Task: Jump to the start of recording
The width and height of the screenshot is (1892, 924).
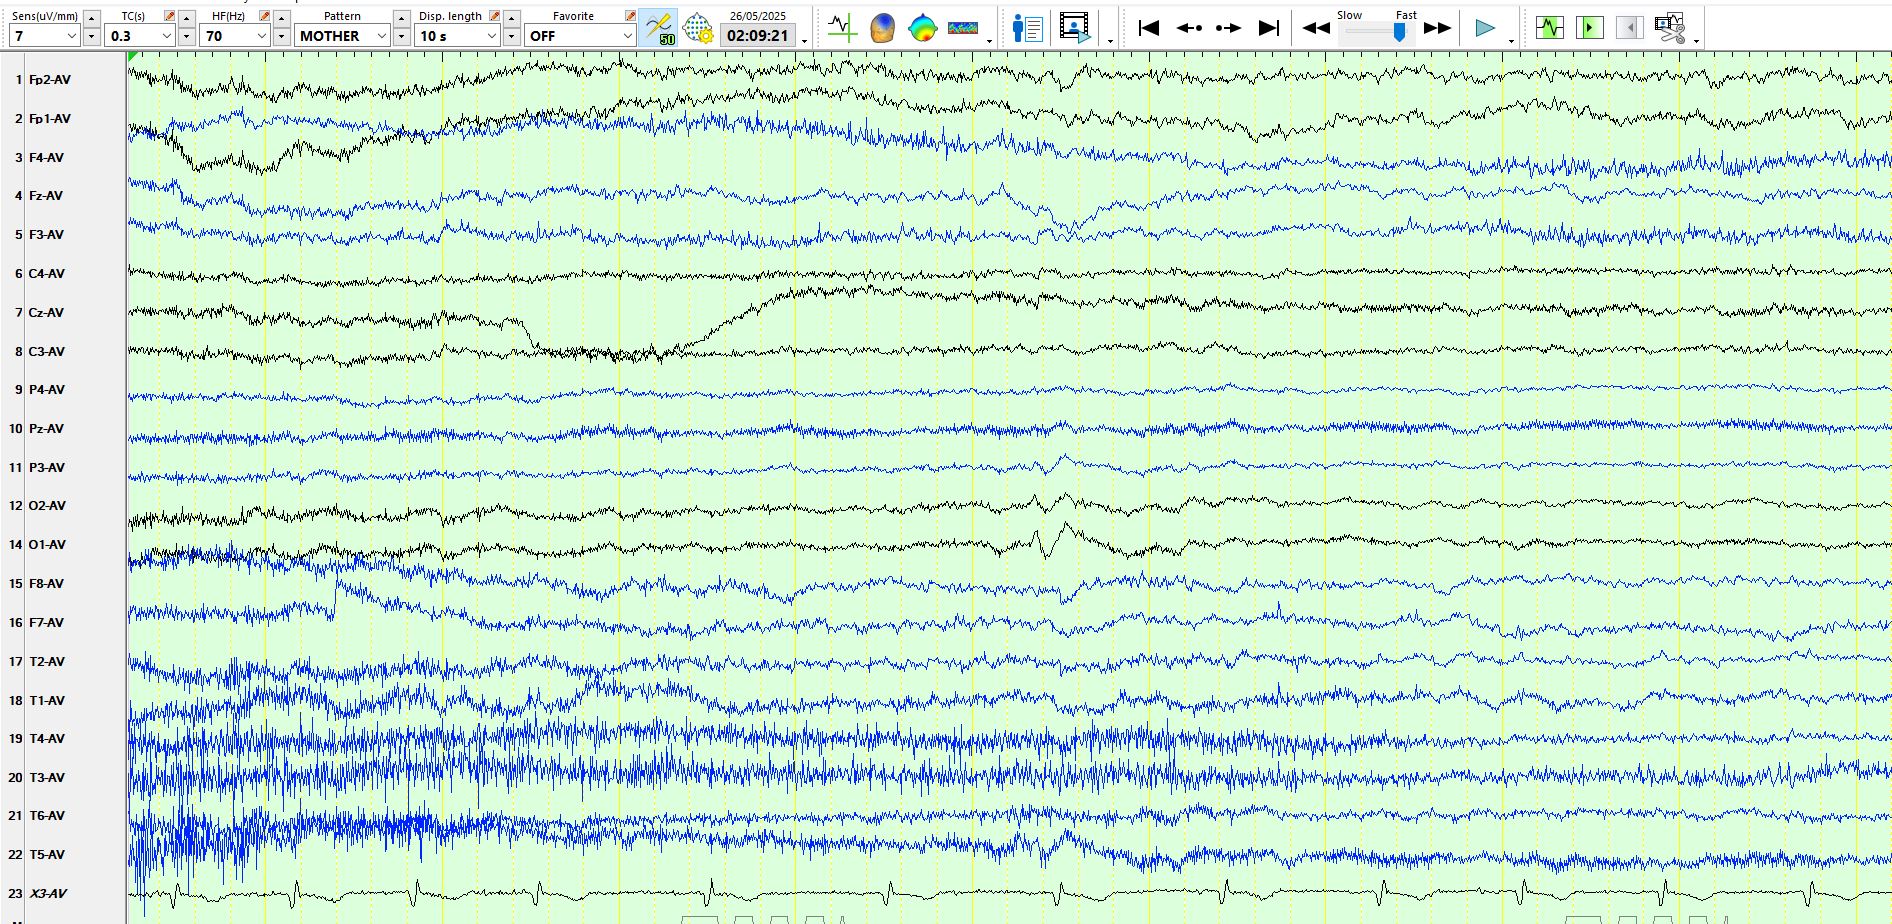Action: [x=1148, y=28]
